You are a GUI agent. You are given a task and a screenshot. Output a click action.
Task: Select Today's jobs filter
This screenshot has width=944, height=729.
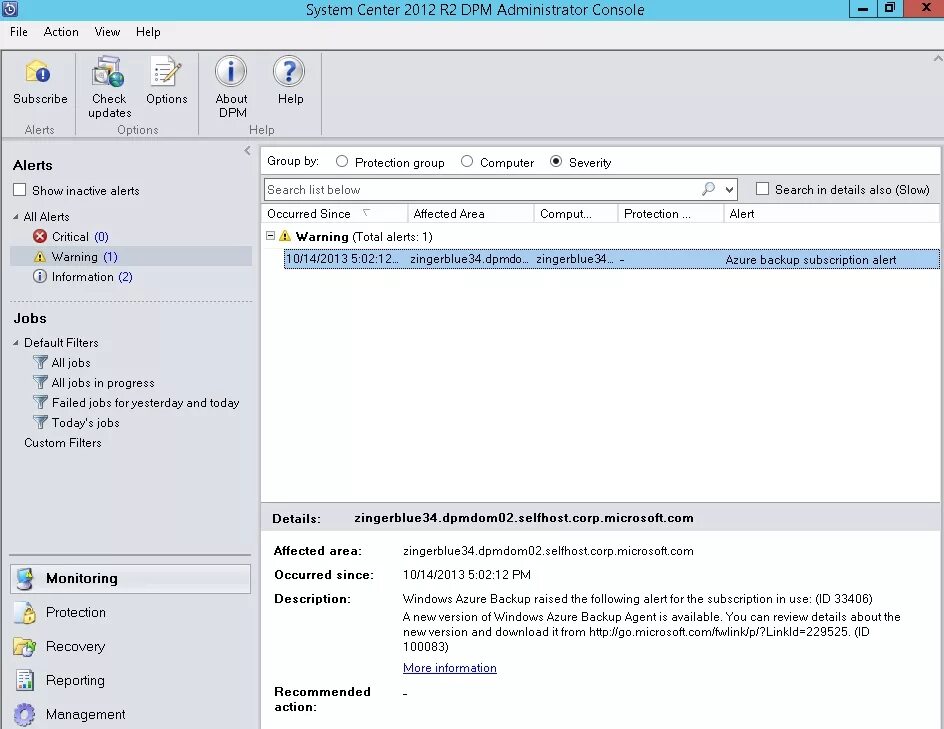tap(85, 423)
